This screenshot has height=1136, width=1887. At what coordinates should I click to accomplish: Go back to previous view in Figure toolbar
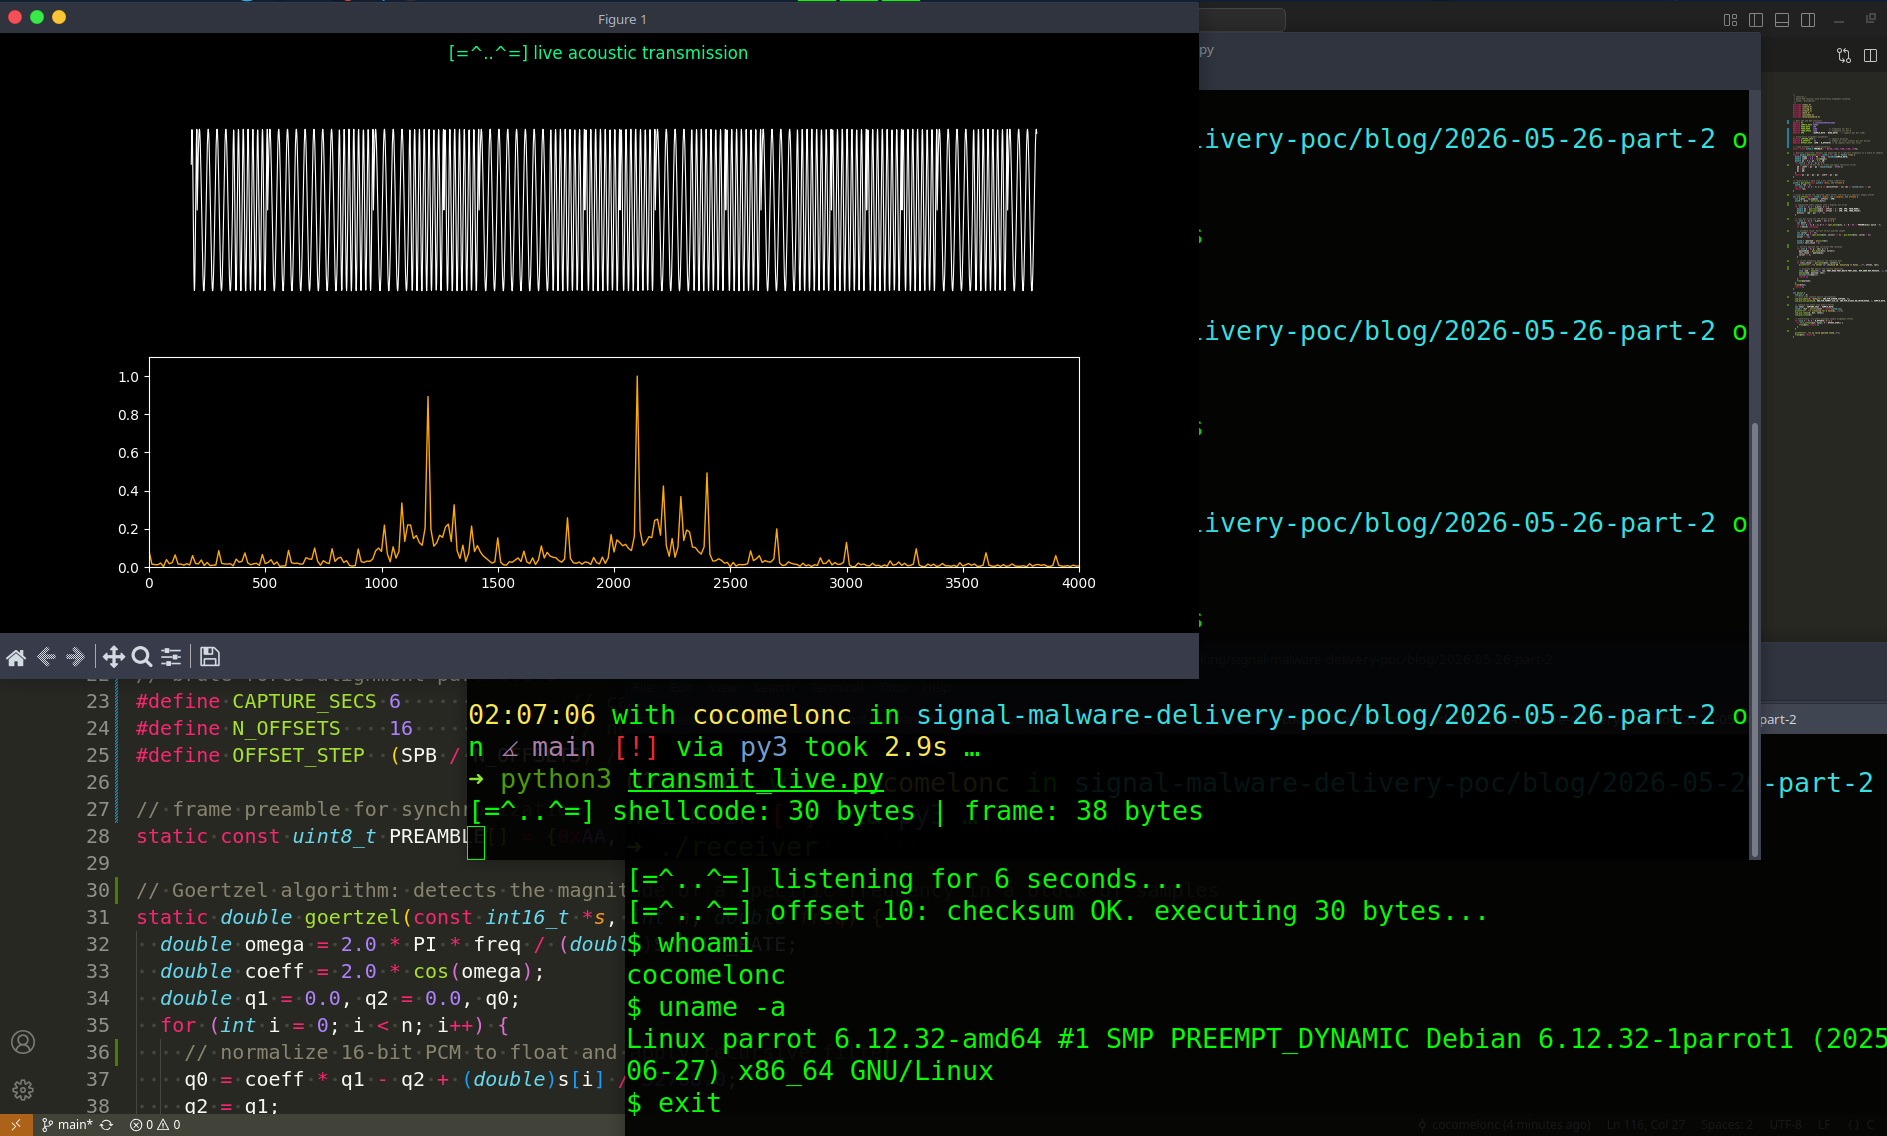pyautogui.click(x=45, y=657)
